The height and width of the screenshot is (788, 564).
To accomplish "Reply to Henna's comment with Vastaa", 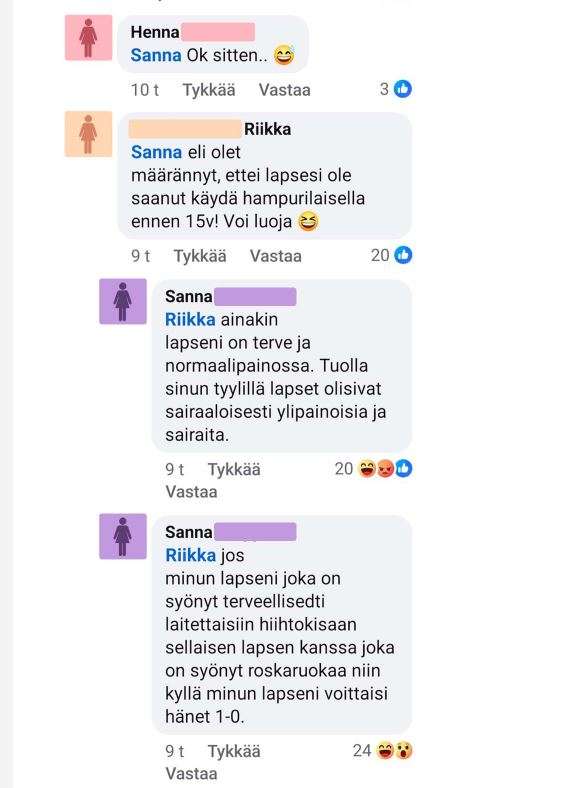I will point(285,90).
